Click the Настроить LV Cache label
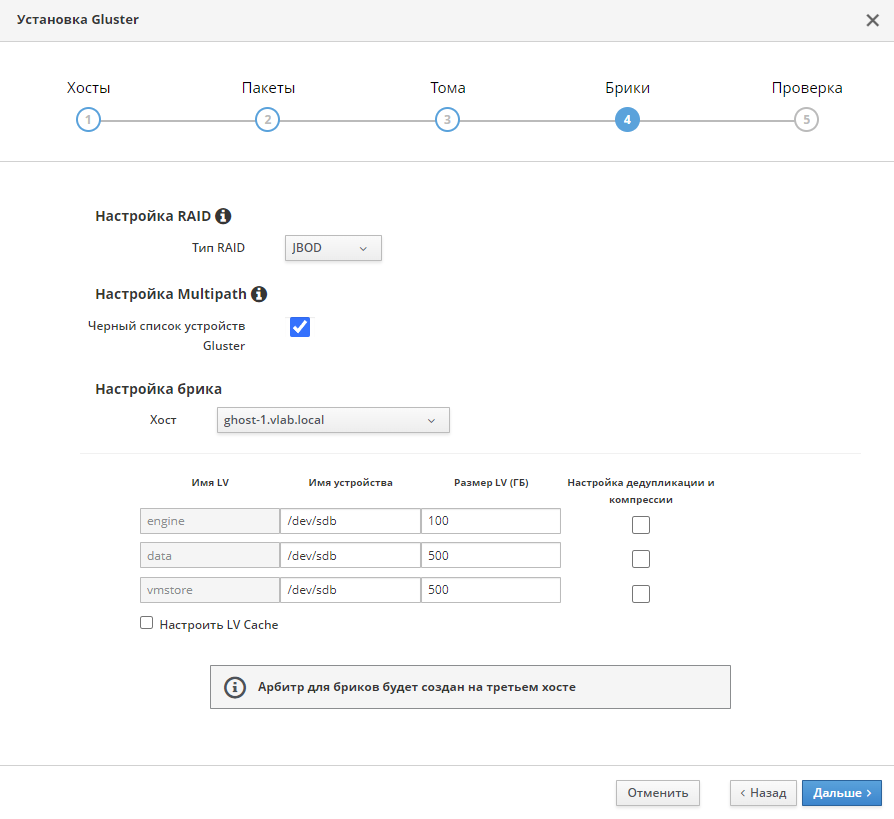This screenshot has height=819, width=894. click(219, 625)
